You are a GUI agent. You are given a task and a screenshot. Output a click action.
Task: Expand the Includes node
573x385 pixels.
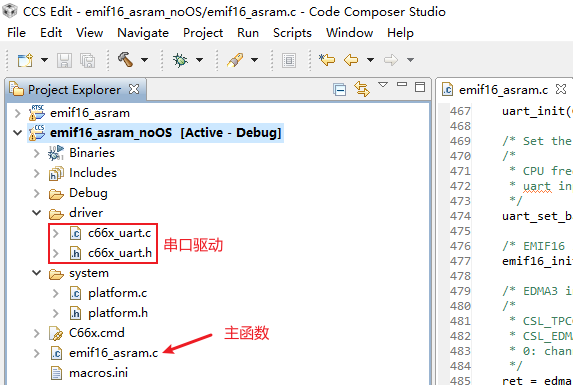36,173
